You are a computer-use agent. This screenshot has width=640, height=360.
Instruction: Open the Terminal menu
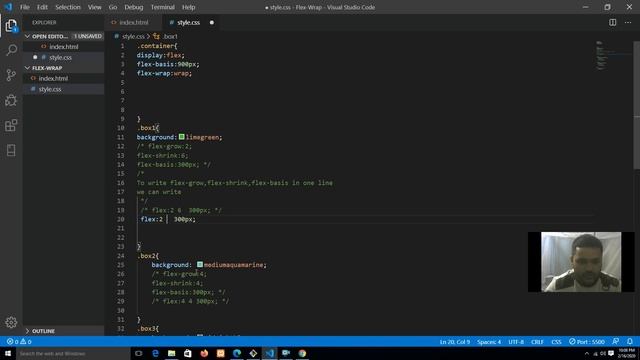coord(162,7)
